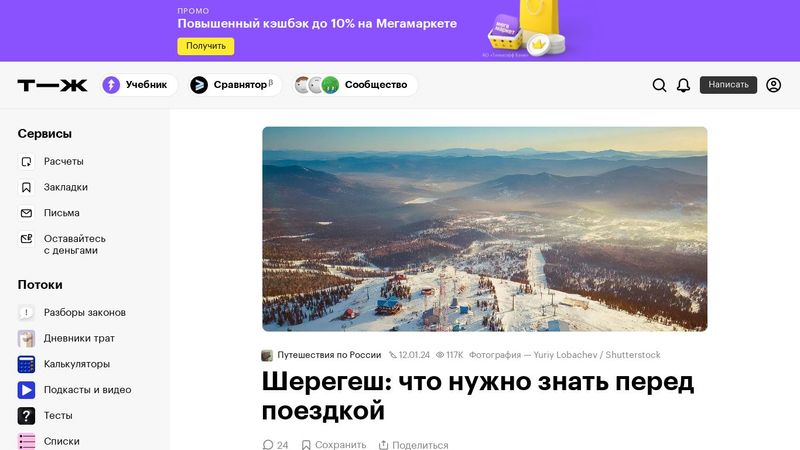Open notifications bell icon
The image size is (800, 450).
[683, 85]
